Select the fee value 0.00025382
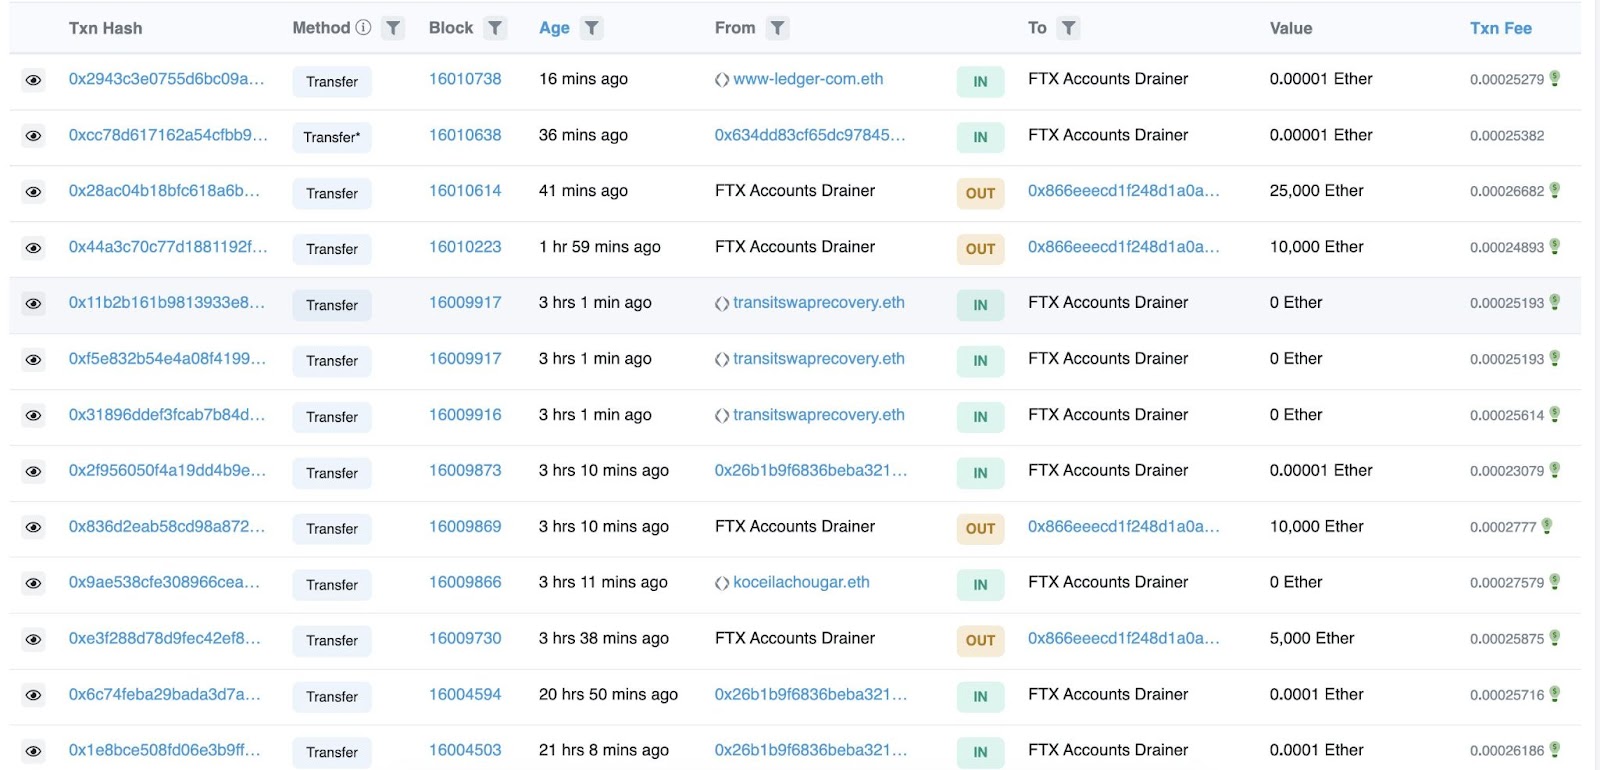This screenshot has width=1600, height=770. click(x=1507, y=136)
